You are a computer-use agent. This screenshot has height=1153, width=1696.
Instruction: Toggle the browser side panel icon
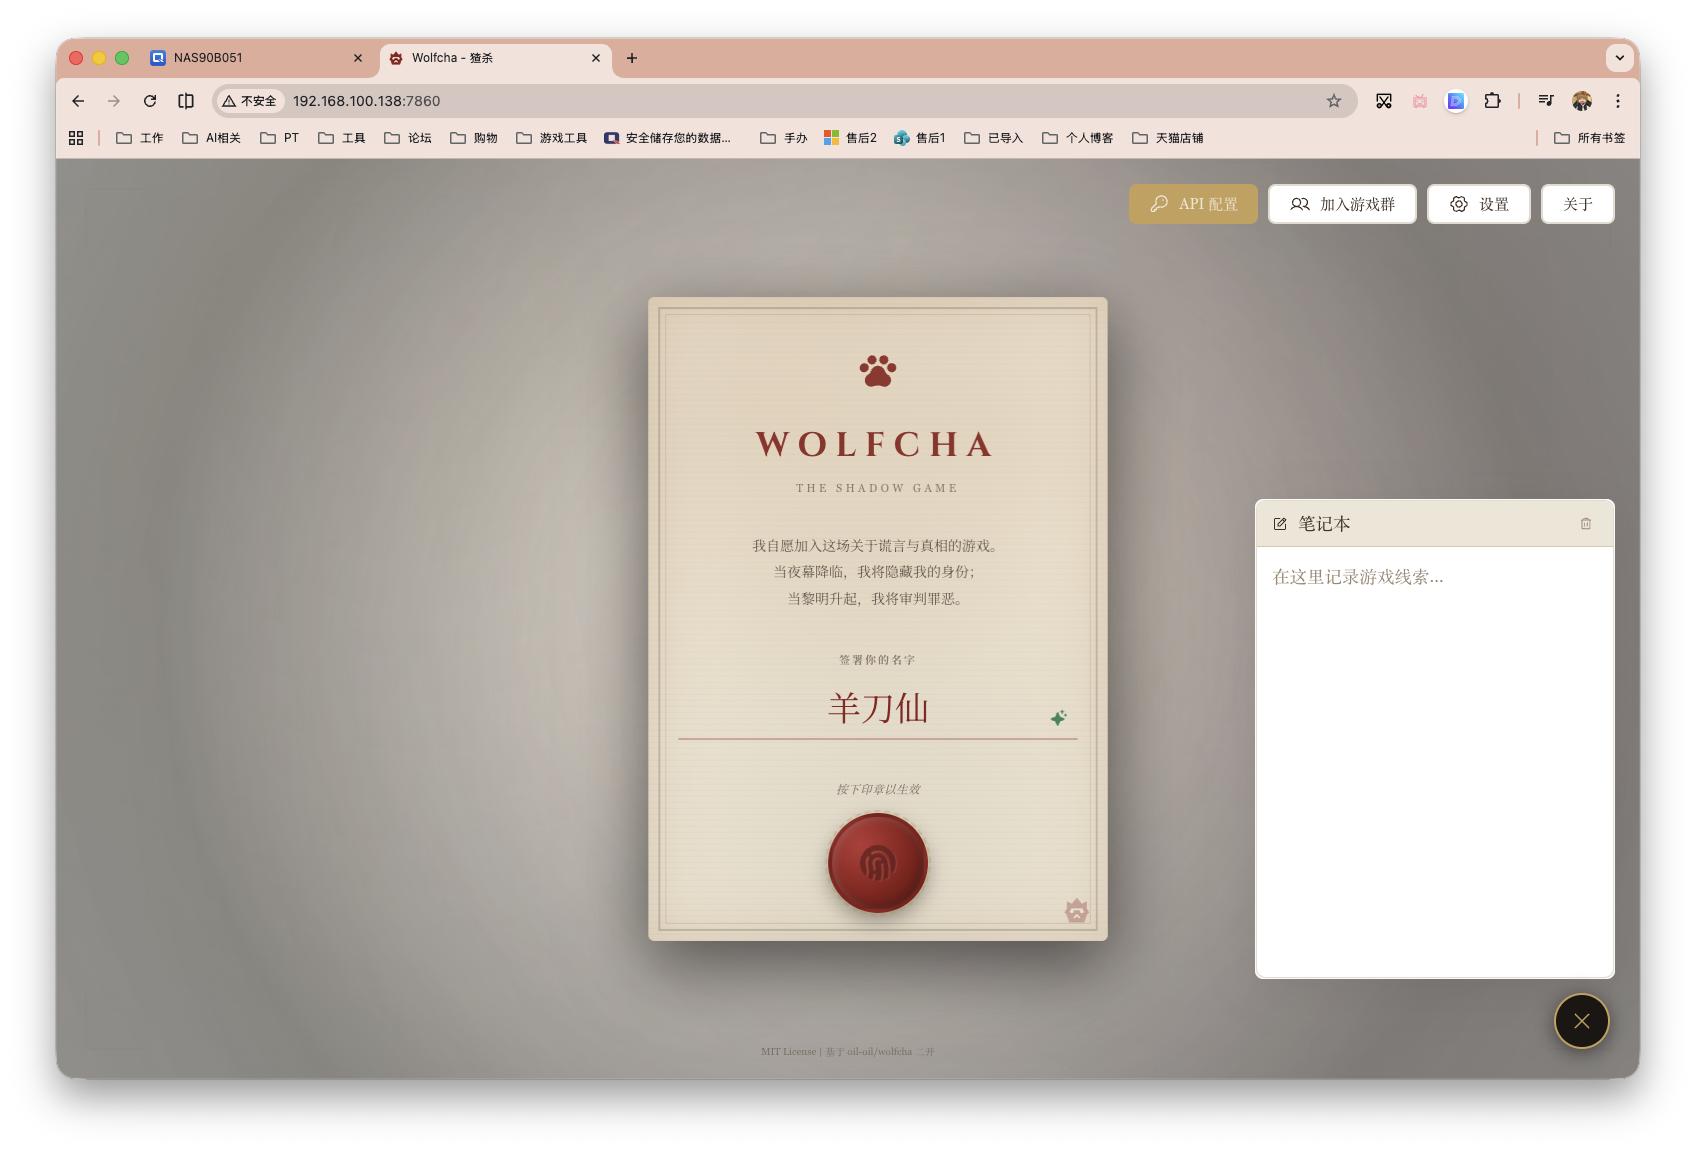click(186, 101)
